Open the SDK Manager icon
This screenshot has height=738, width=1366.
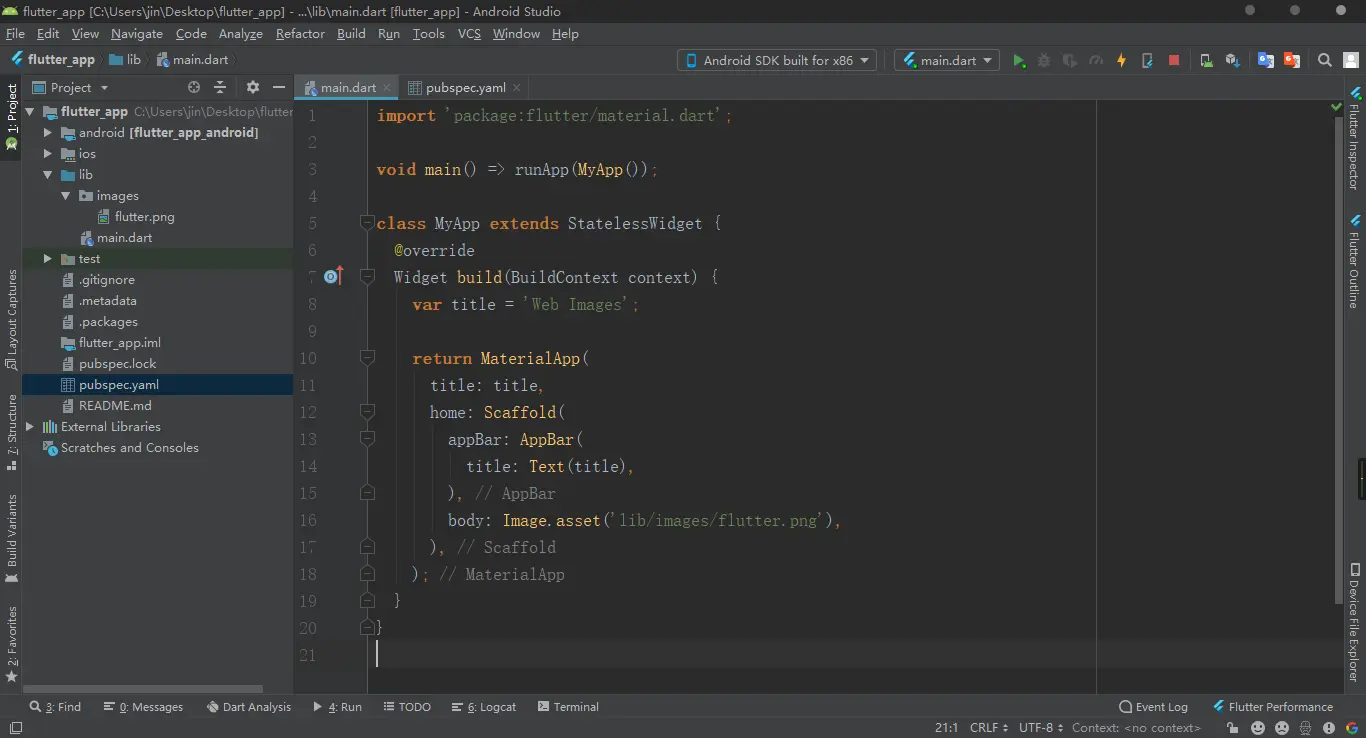click(x=1232, y=60)
